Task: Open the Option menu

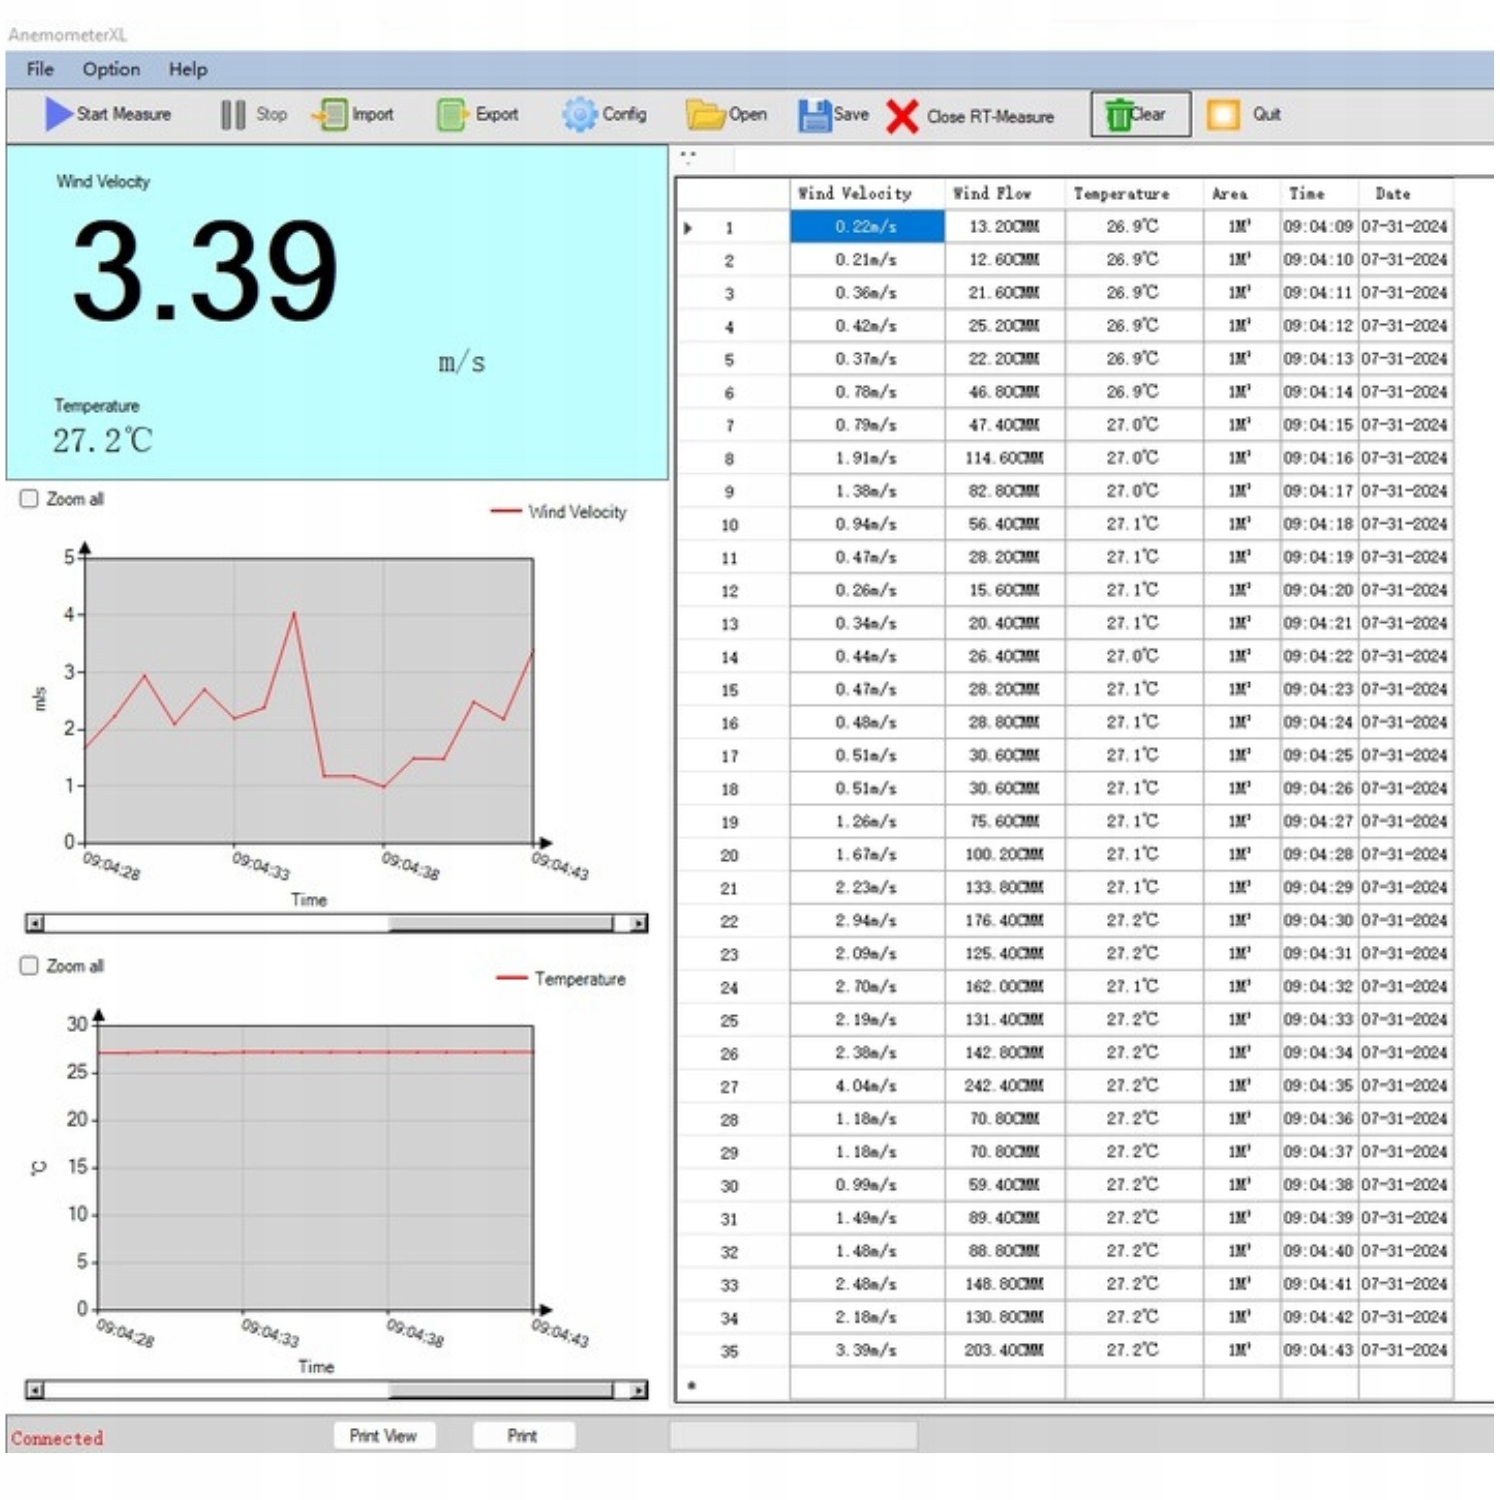Action: pyautogui.click(x=111, y=69)
